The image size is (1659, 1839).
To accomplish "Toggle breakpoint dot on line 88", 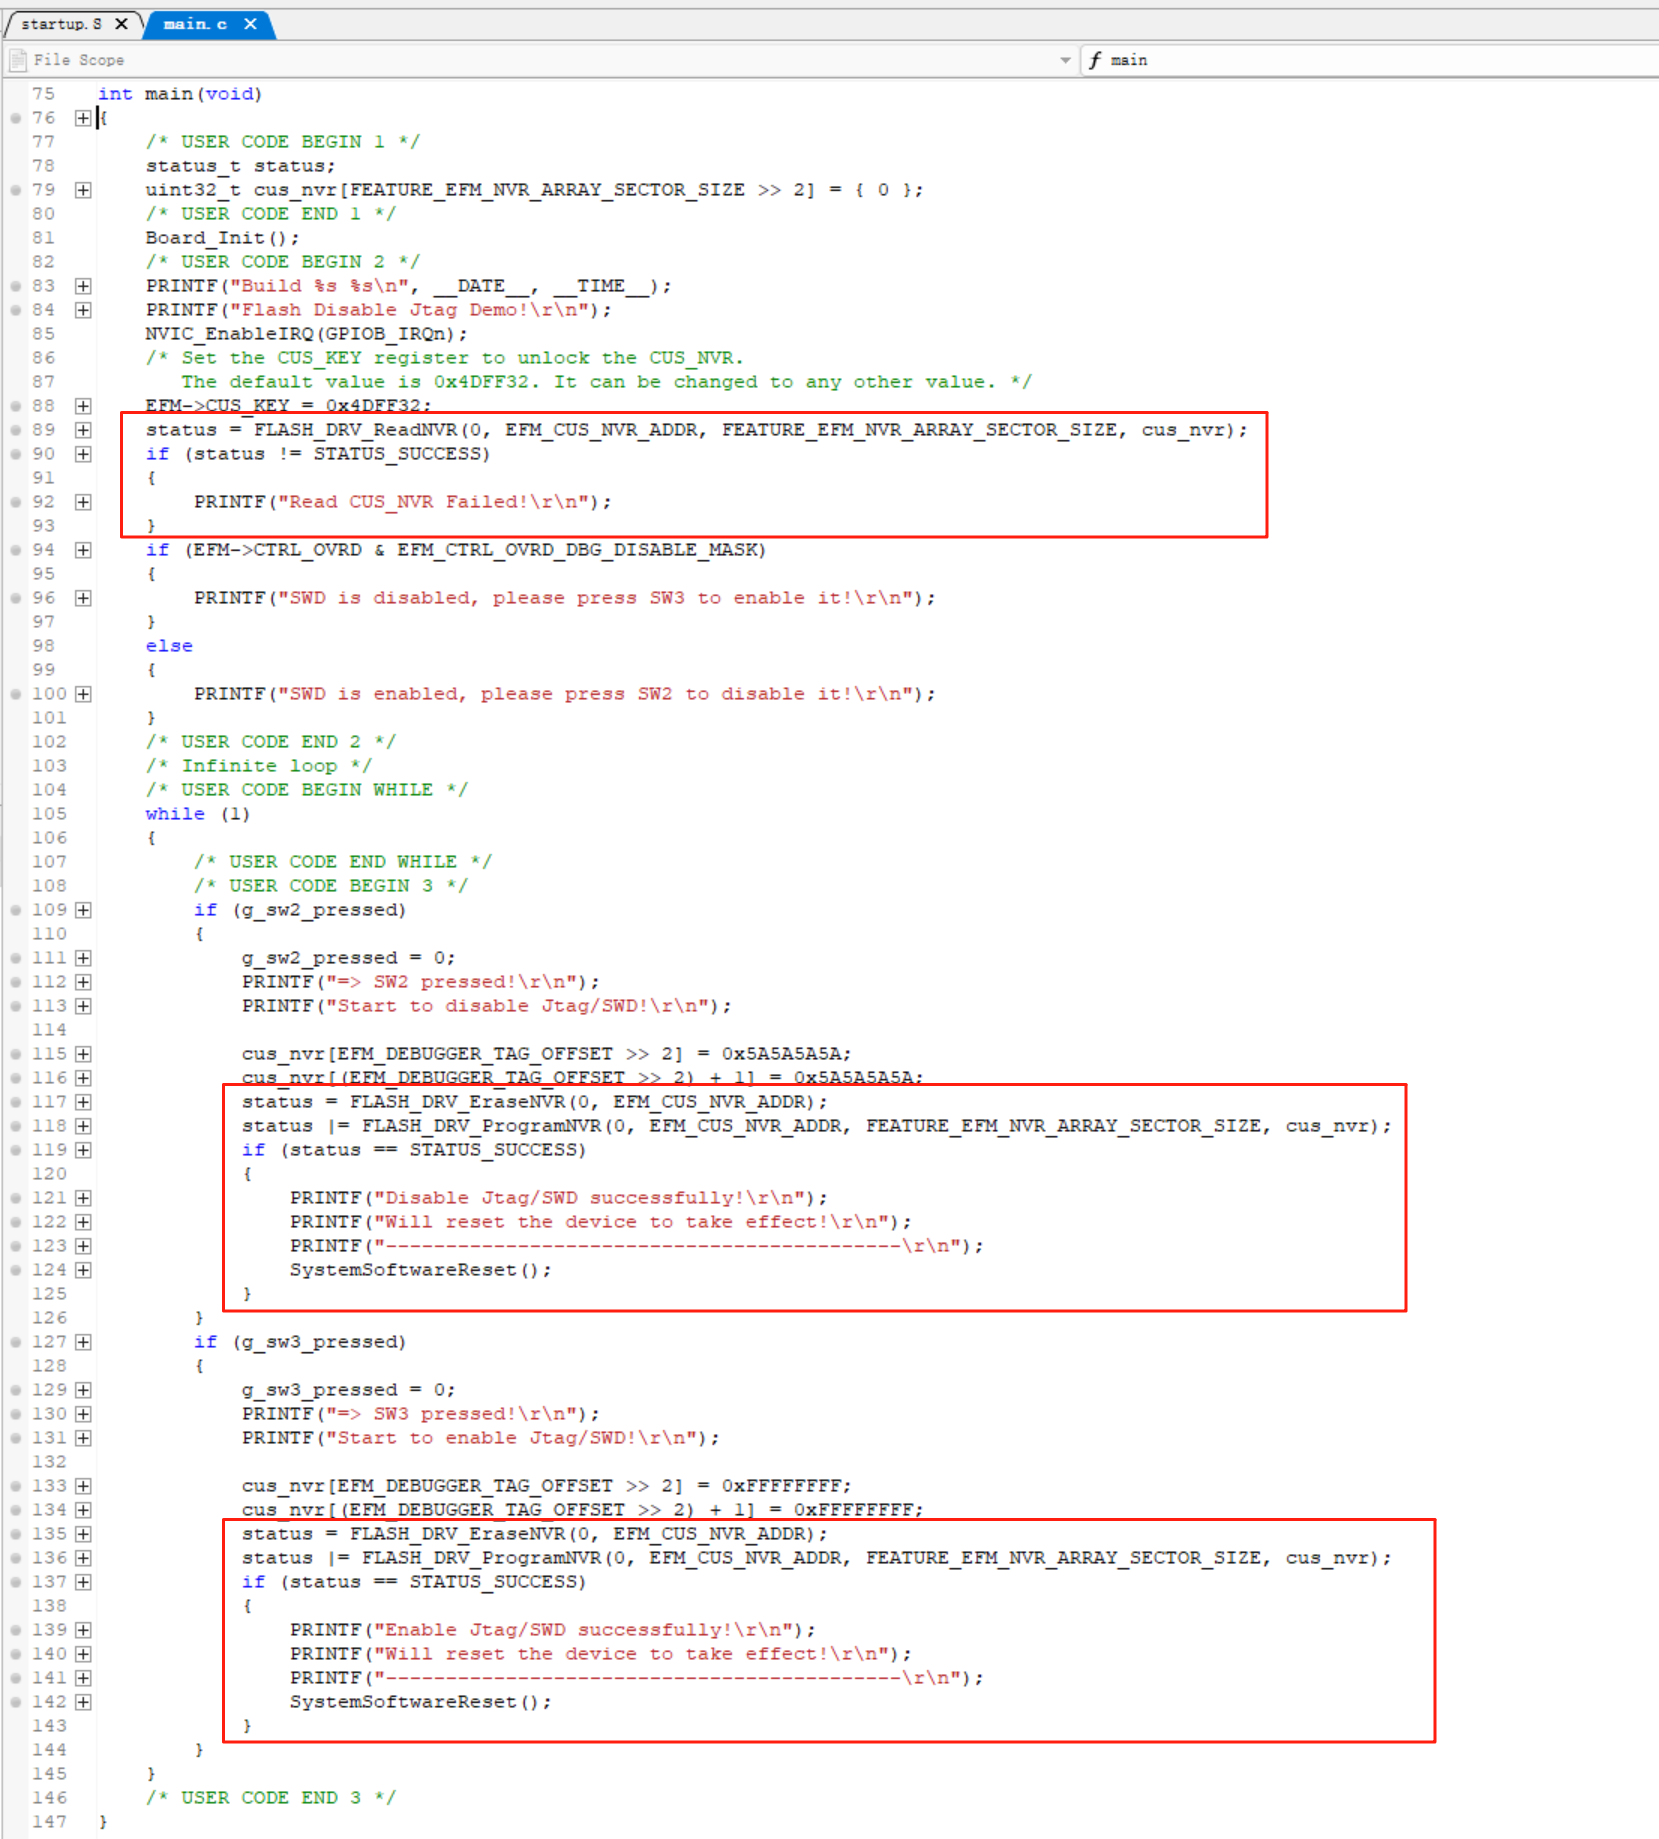I will pos(16,406).
